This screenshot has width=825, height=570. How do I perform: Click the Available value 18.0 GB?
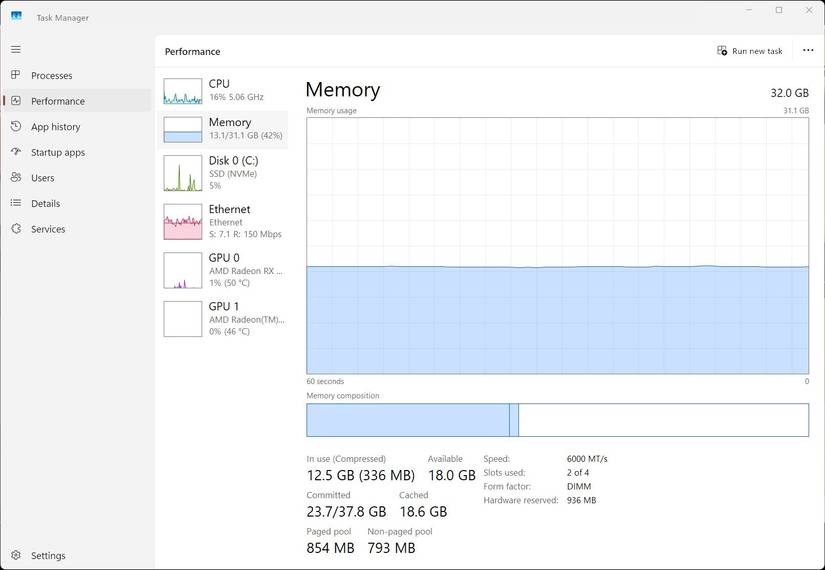click(x=451, y=475)
